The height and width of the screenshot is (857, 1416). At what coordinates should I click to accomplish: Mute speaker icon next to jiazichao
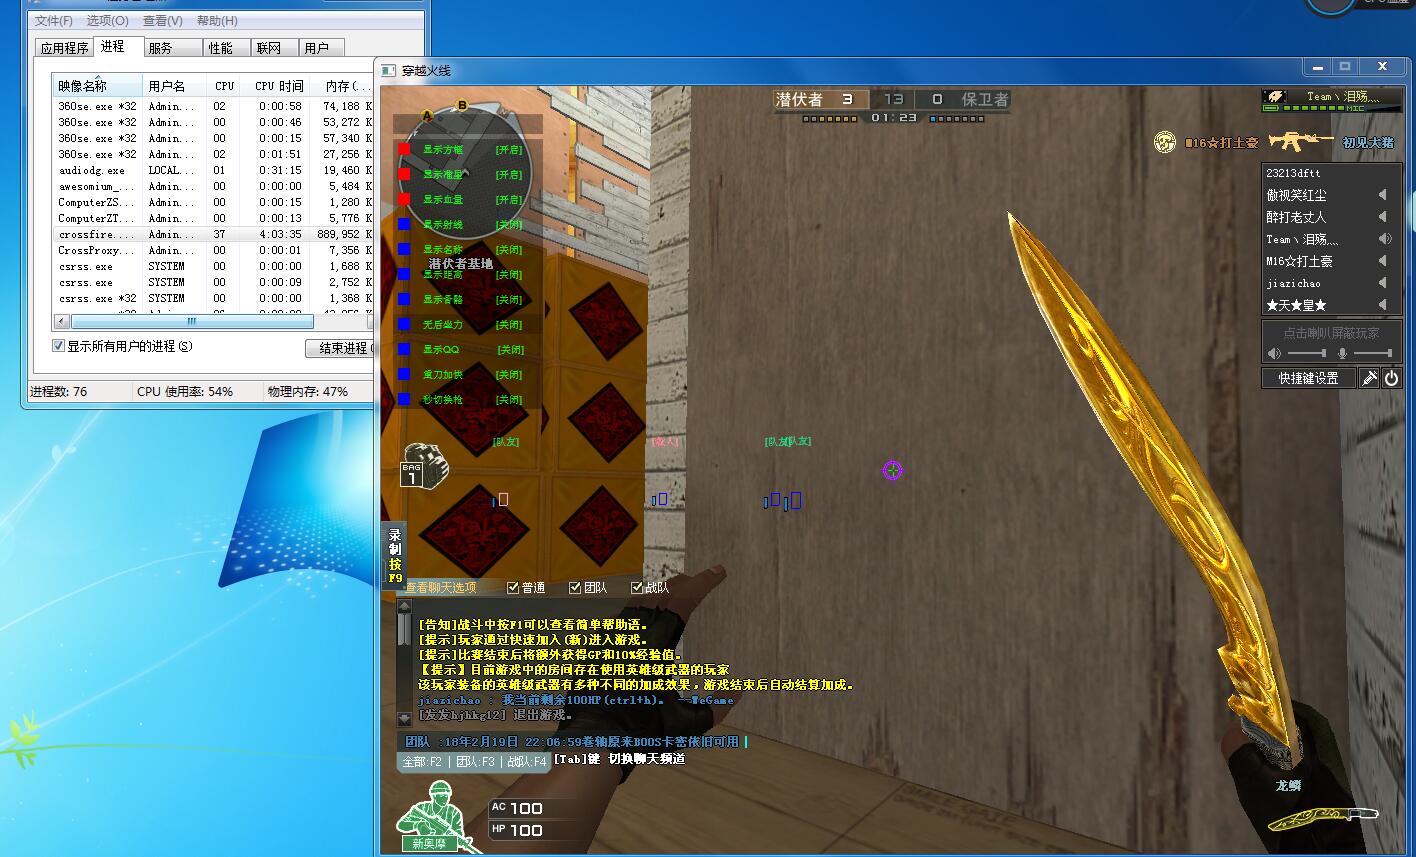click(x=1383, y=283)
